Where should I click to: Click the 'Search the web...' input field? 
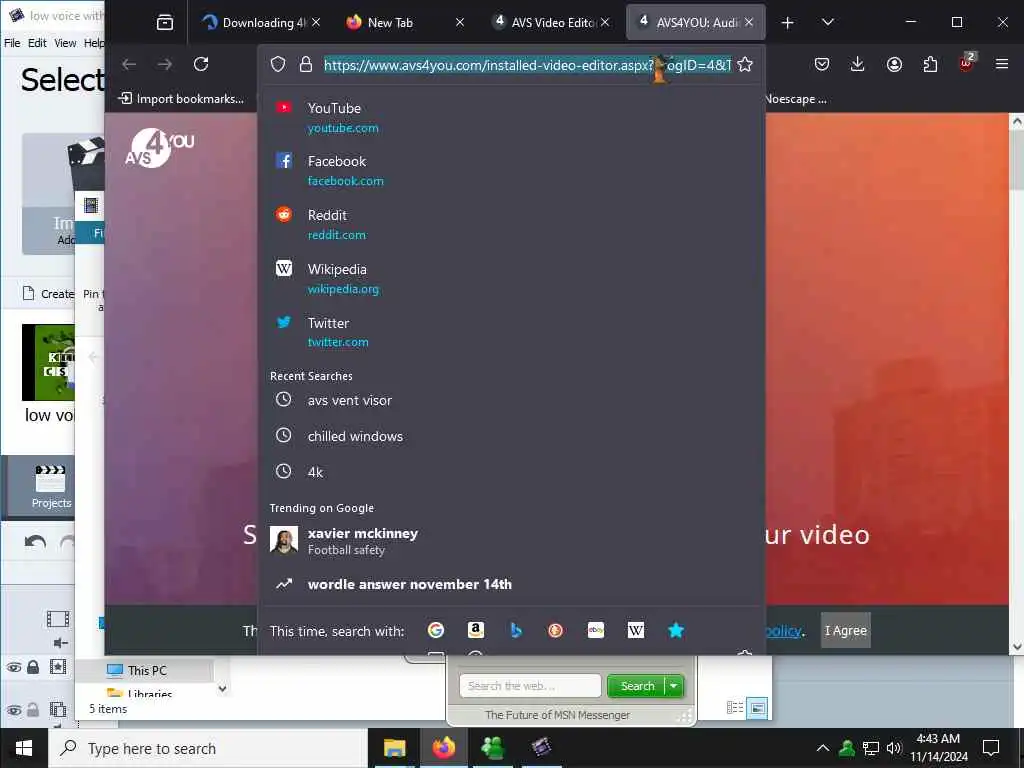click(x=530, y=686)
